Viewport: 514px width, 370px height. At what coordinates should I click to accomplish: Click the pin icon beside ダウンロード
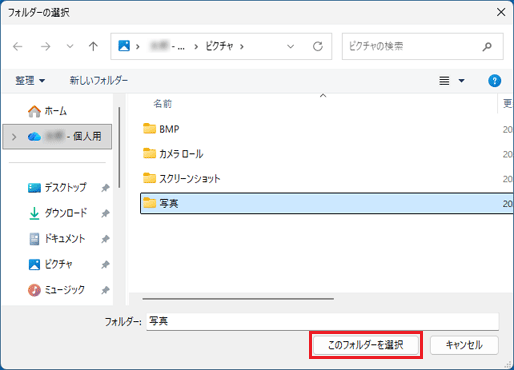[105, 213]
